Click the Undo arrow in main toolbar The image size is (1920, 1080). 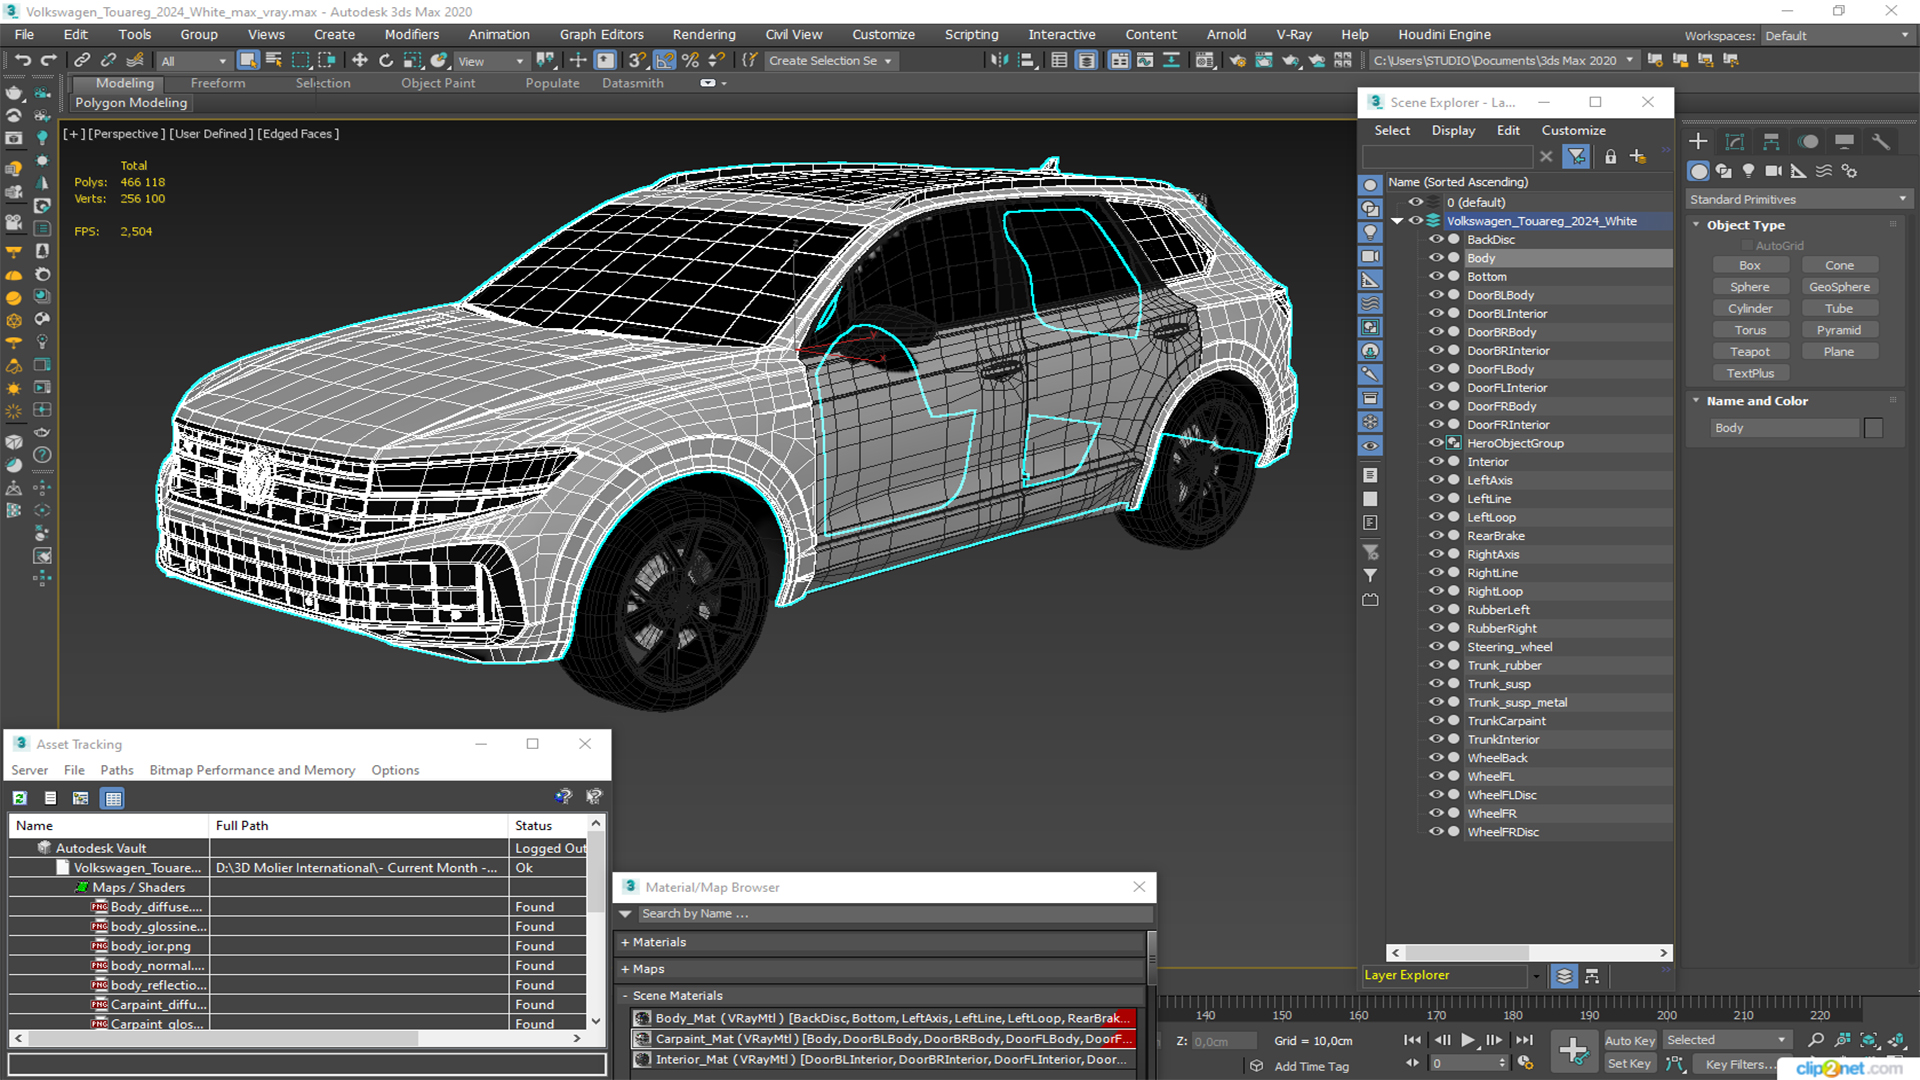tap(22, 61)
